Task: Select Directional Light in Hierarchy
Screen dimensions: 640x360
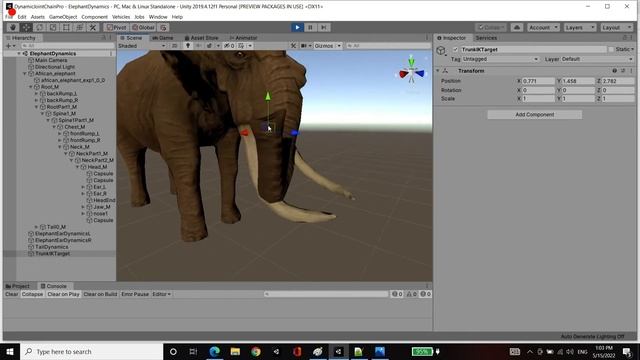Action: [54, 67]
